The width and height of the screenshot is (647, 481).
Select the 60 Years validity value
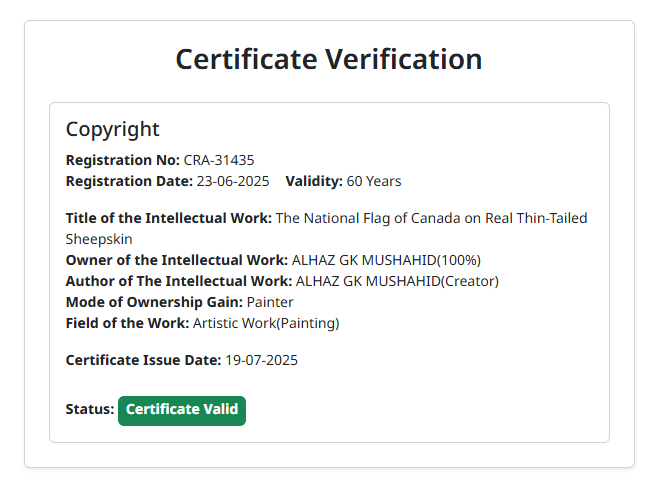374,181
